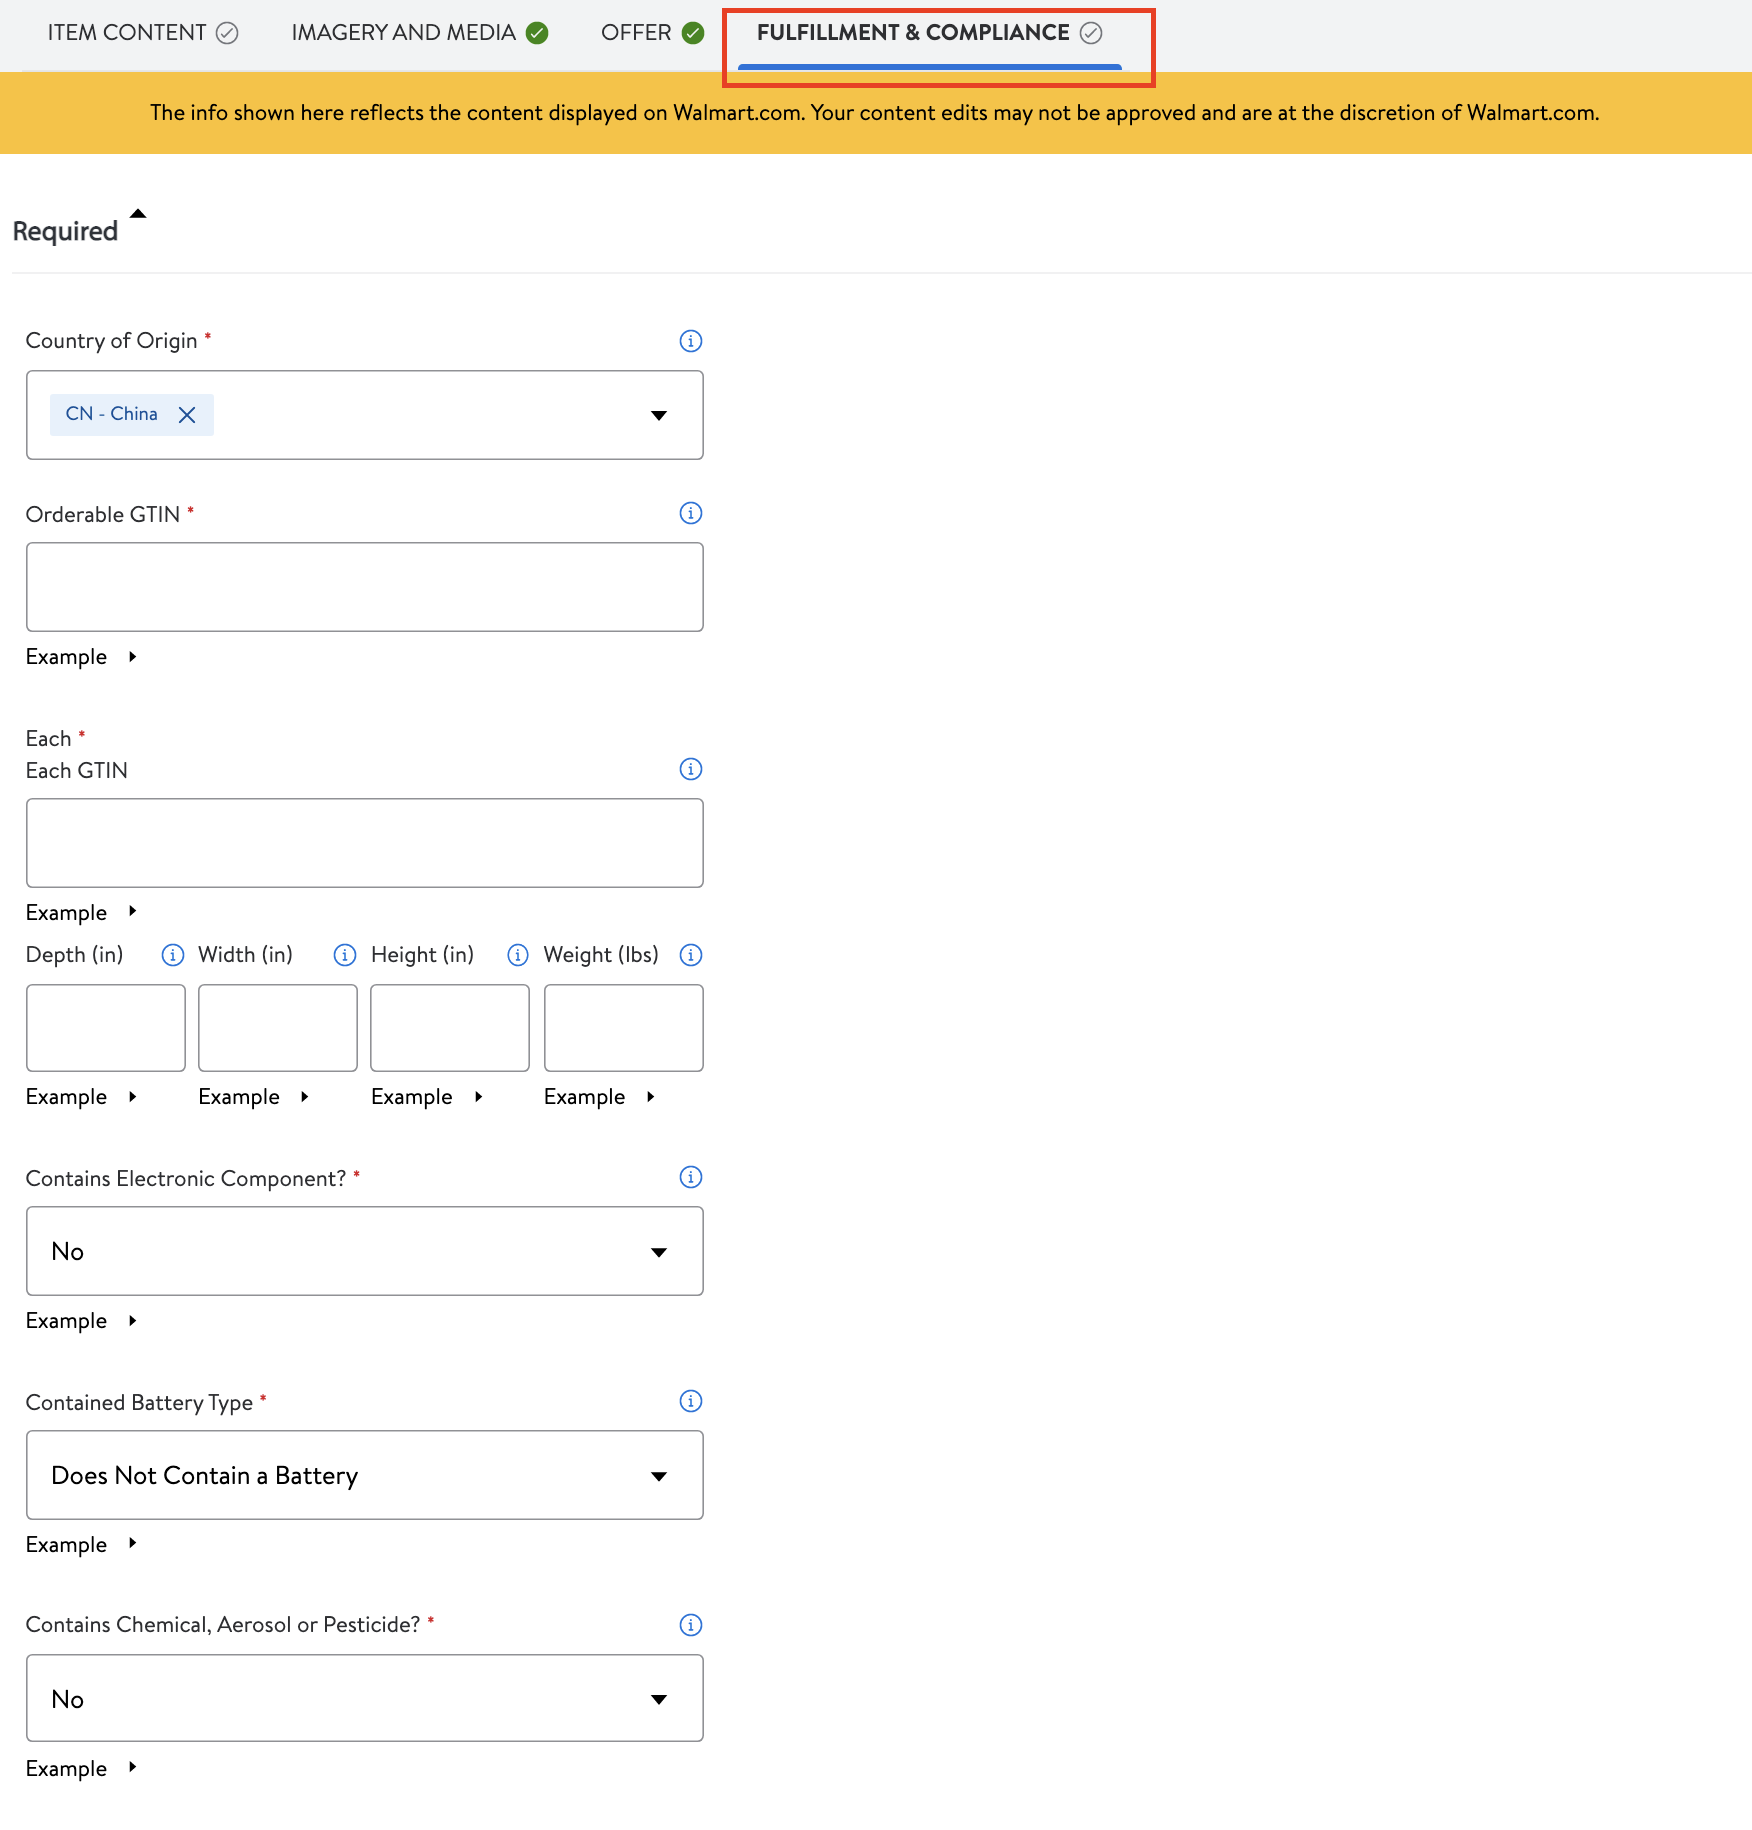The width and height of the screenshot is (1752, 1830).
Task: Click Item Content tab status checkmark
Action: [x=227, y=33]
